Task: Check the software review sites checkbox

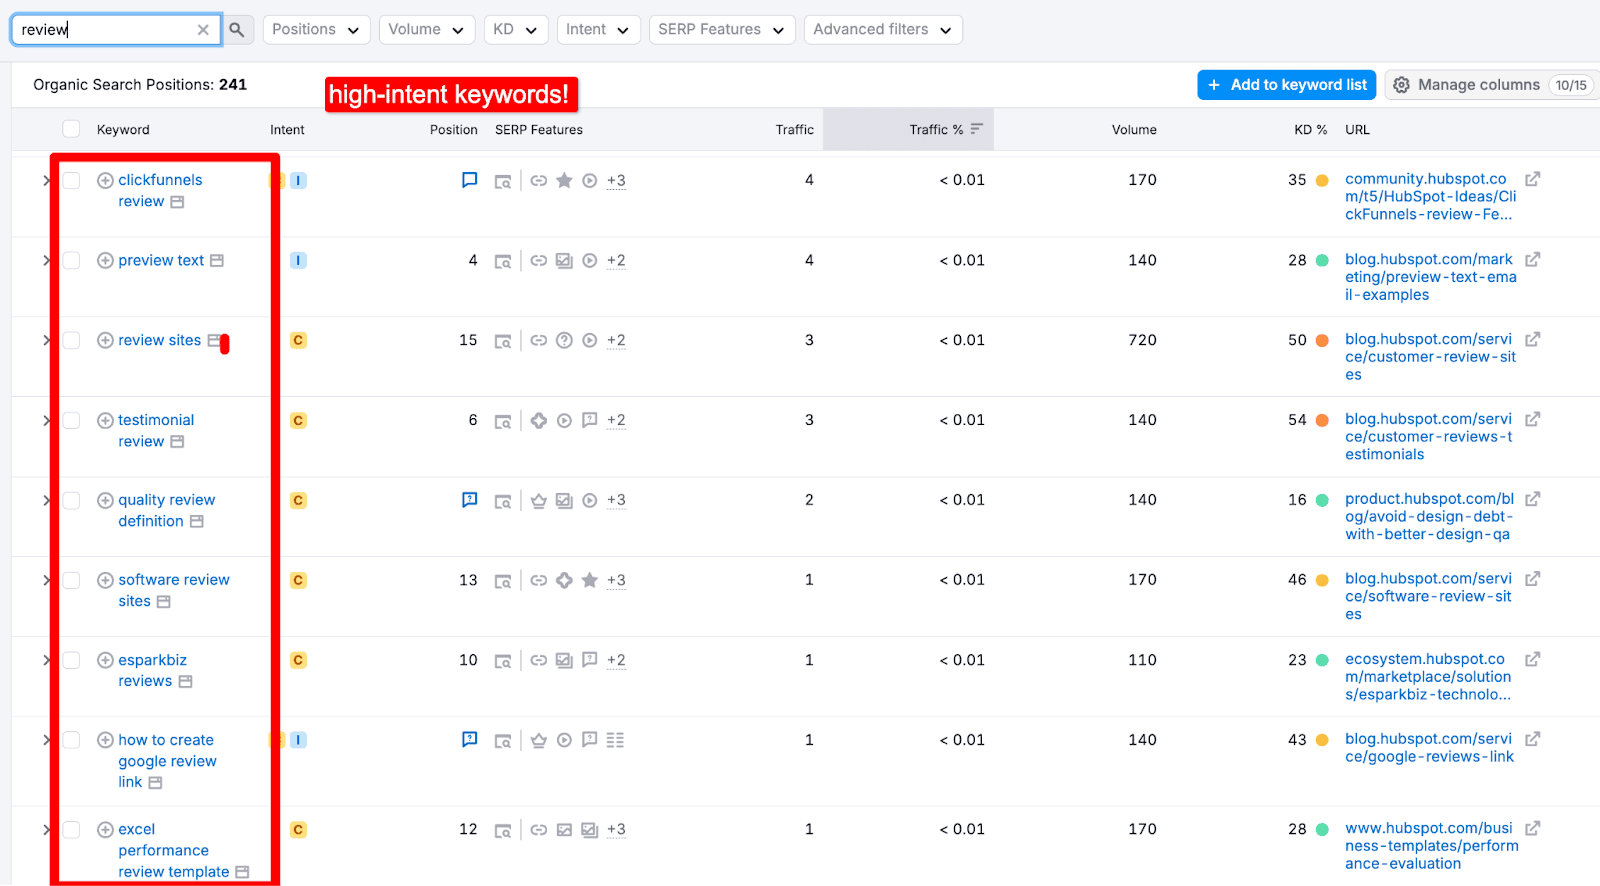Action: (71, 580)
